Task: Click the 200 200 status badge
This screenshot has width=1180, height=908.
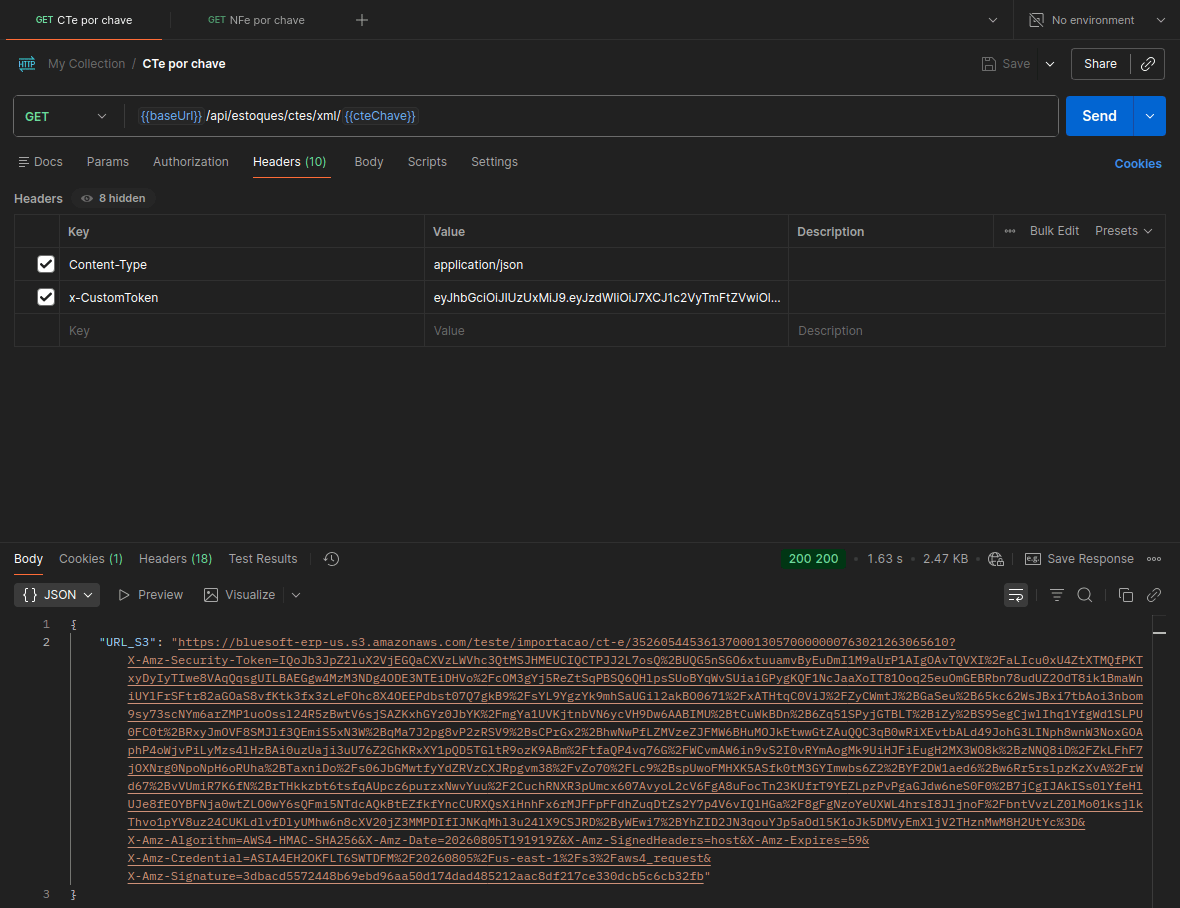Action: coord(813,559)
